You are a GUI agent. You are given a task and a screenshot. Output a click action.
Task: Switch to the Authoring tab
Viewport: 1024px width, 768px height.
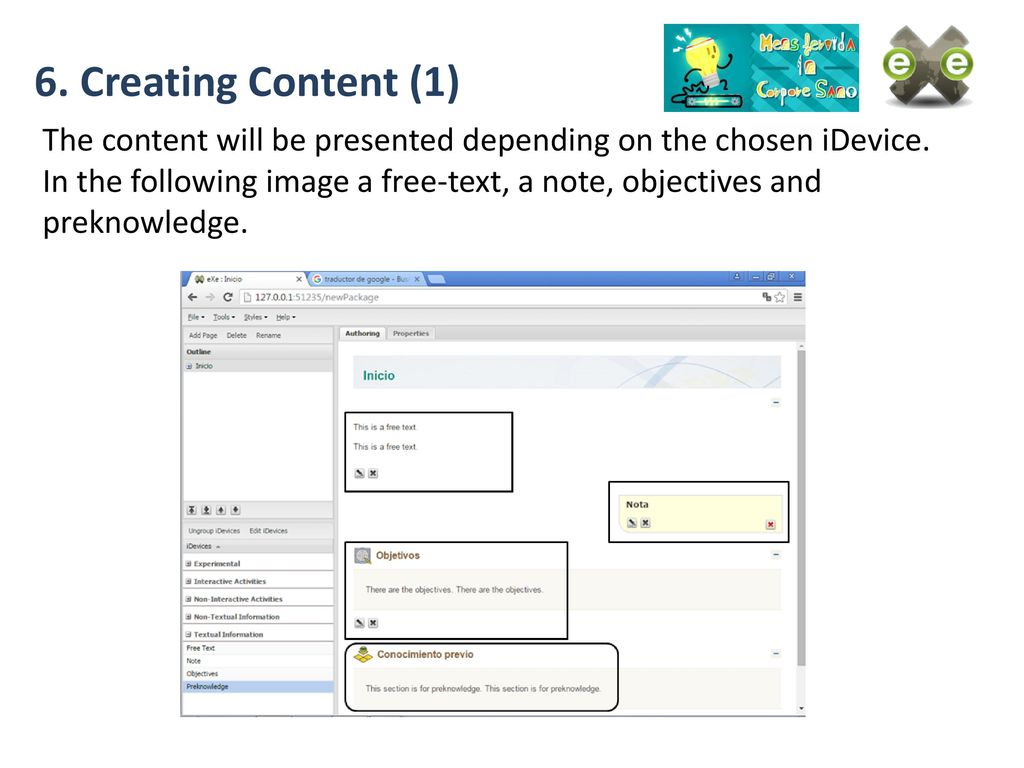coord(362,334)
